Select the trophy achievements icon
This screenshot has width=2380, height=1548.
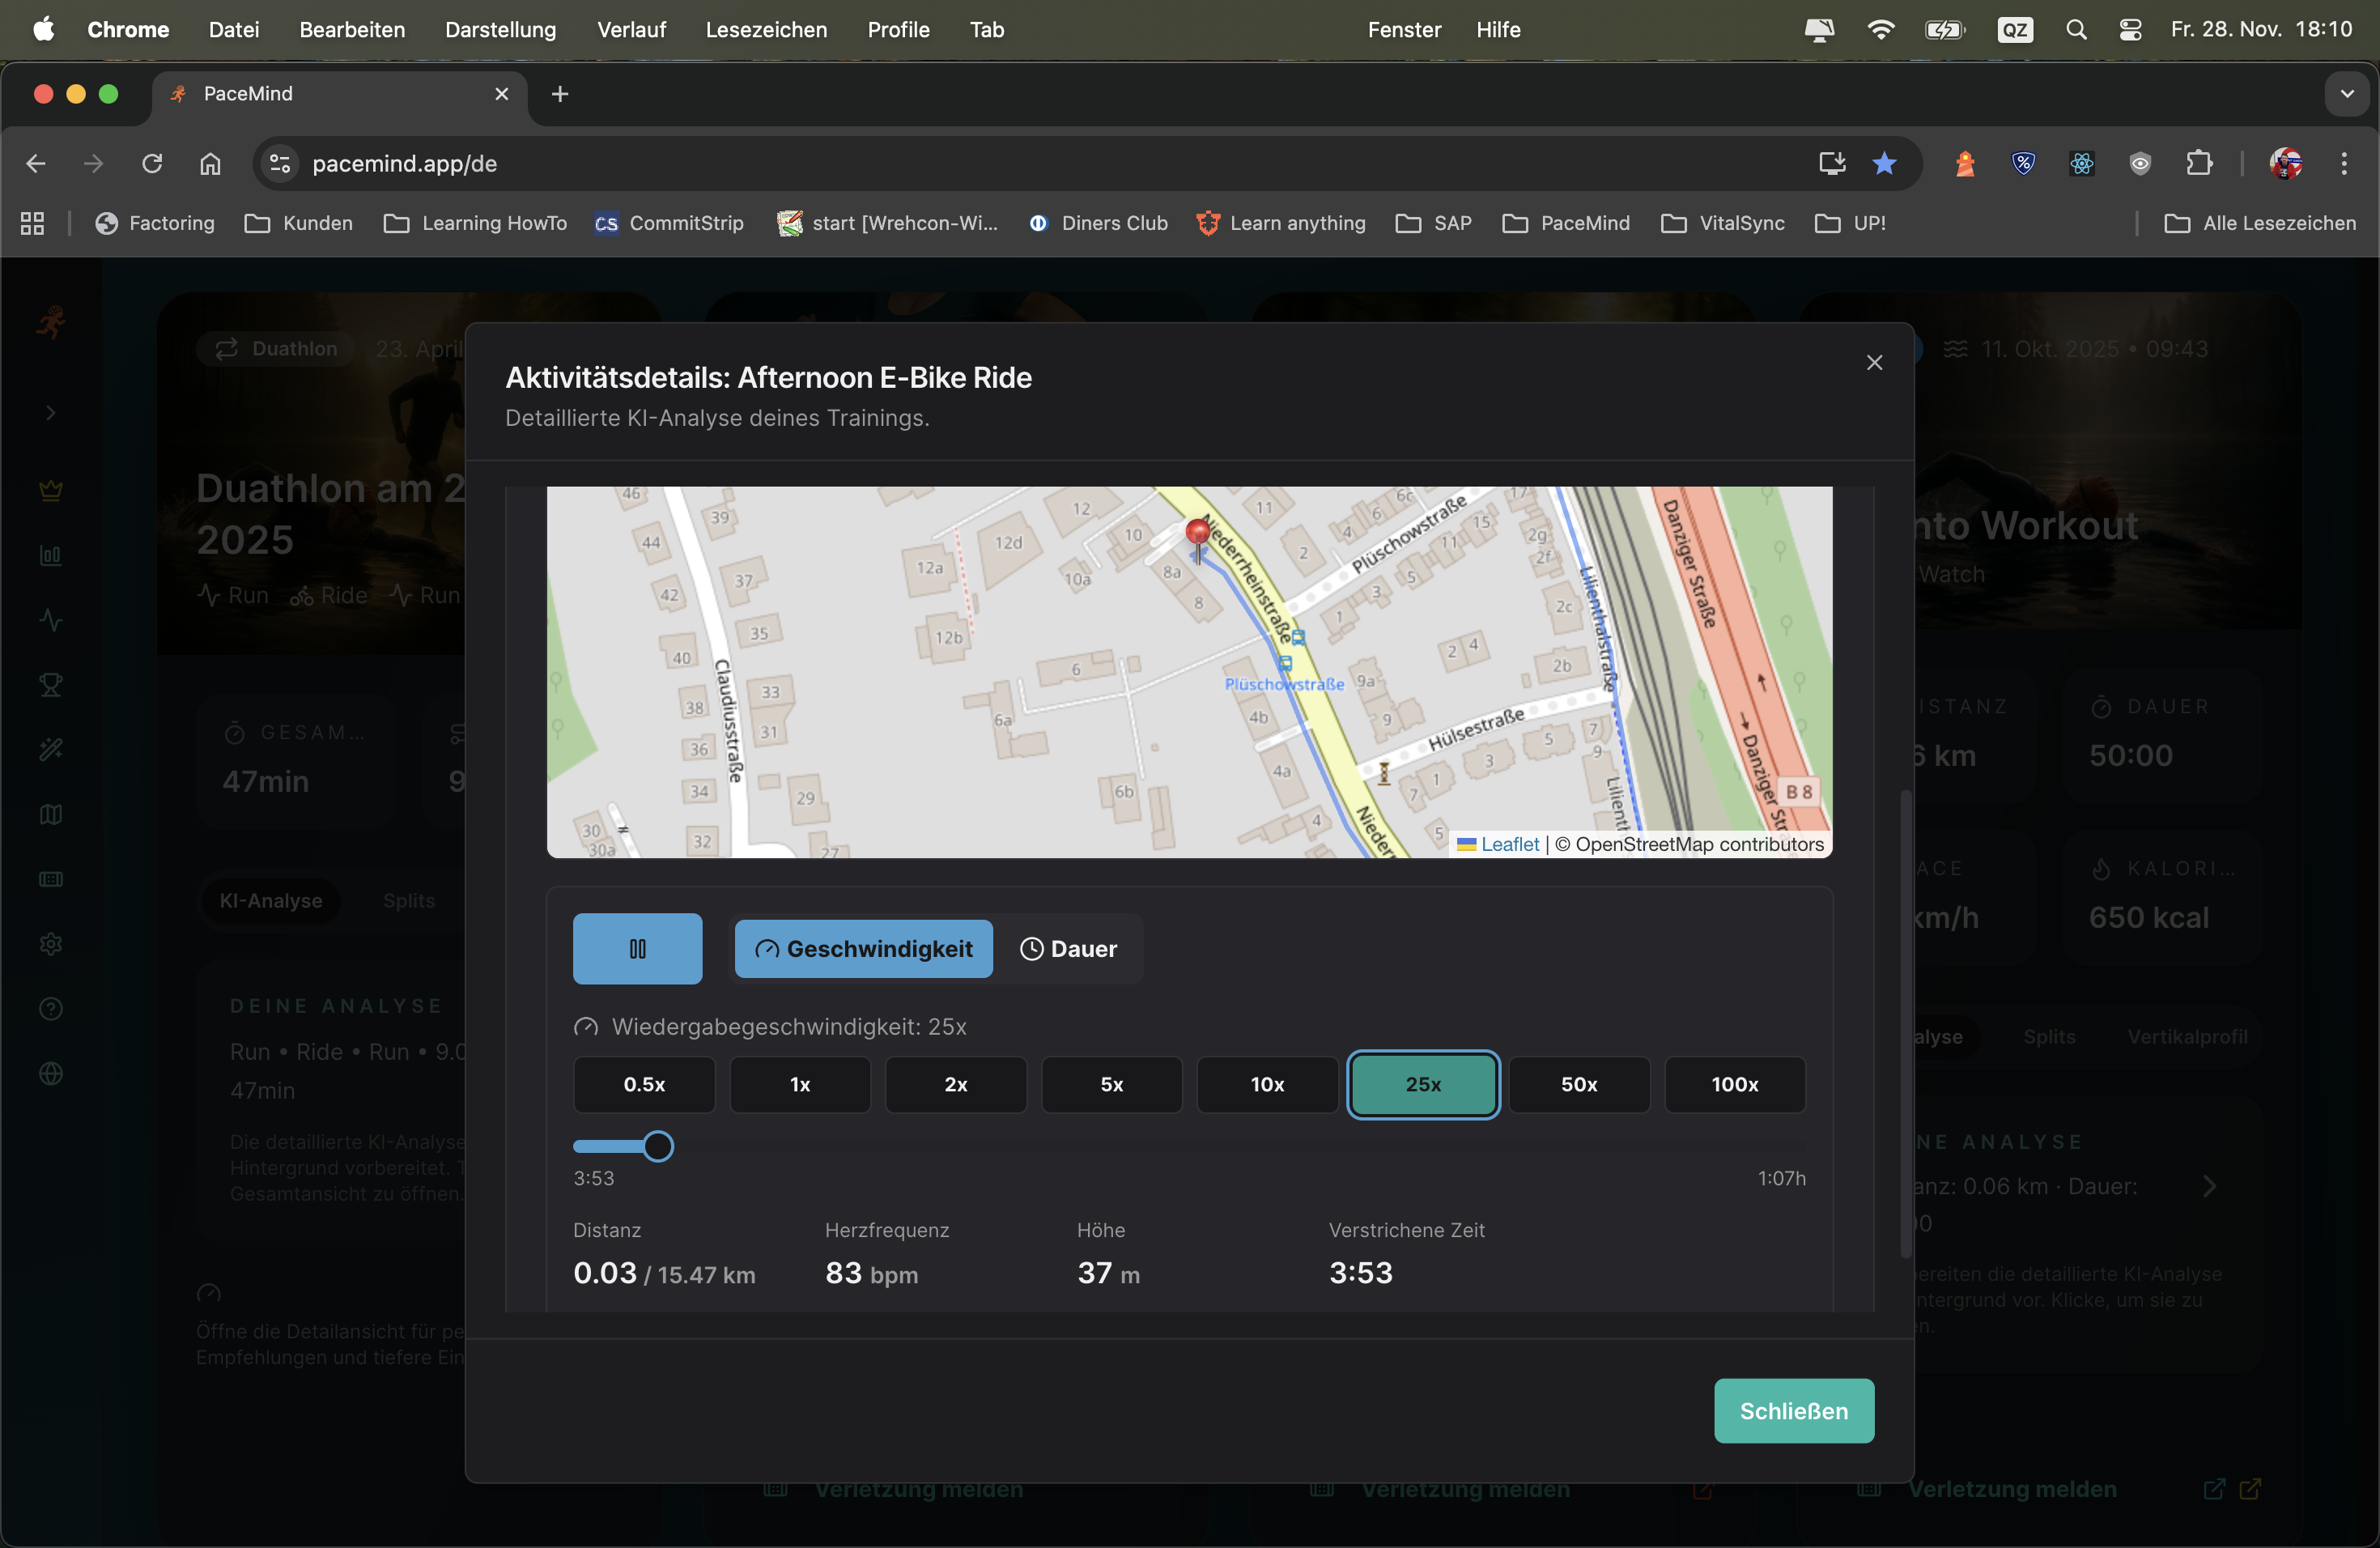[49, 685]
